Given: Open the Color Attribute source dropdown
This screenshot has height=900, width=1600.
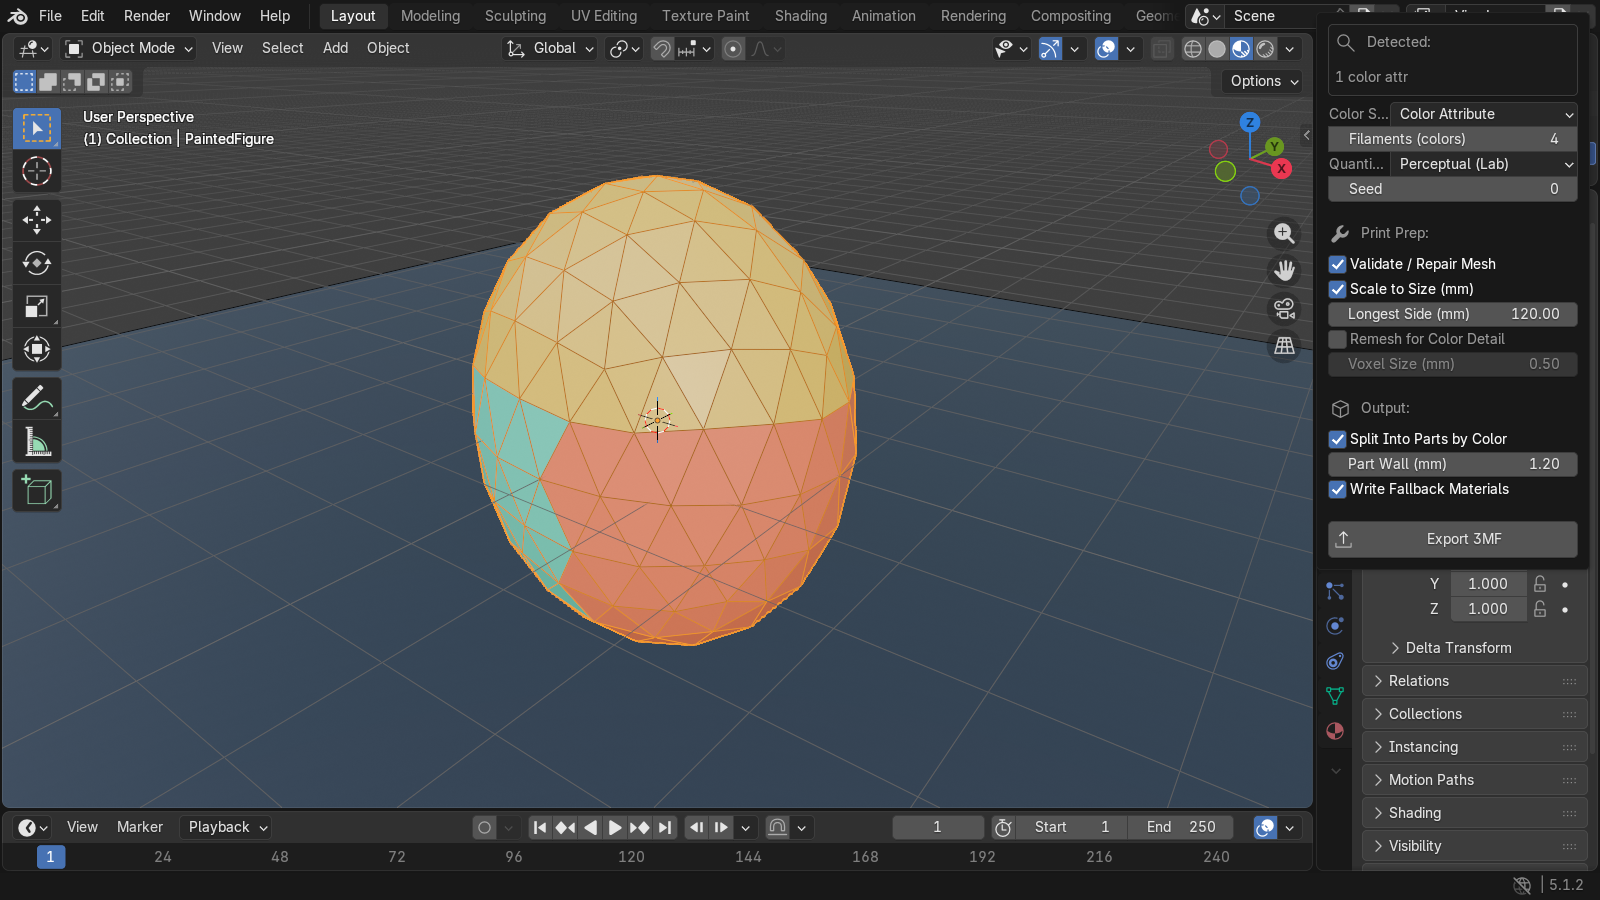Looking at the screenshot, I should pyautogui.click(x=1484, y=114).
